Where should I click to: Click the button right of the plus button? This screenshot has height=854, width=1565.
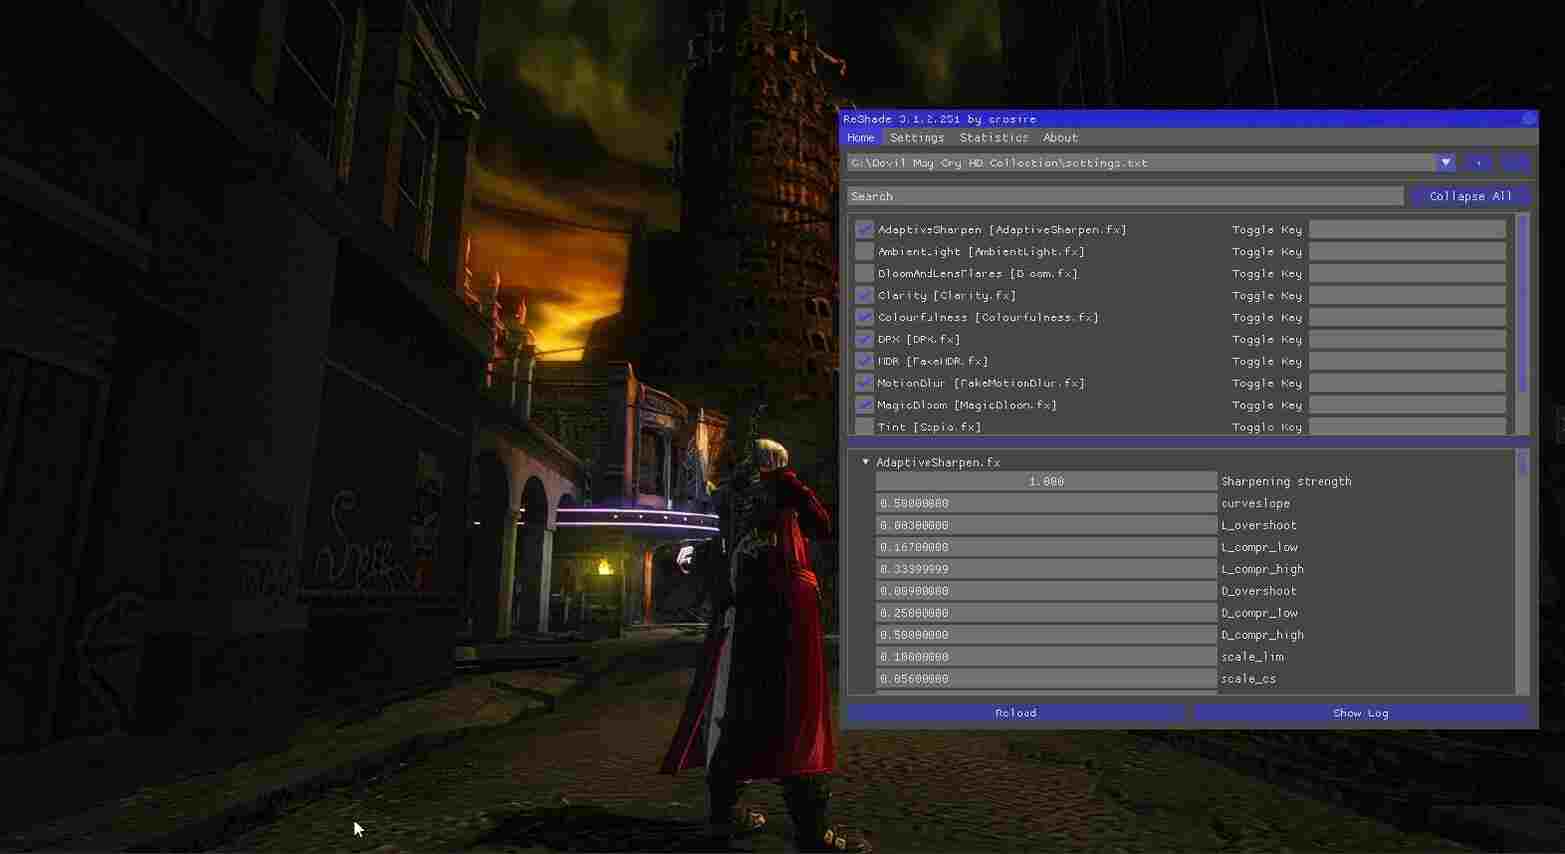(1516, 162)
